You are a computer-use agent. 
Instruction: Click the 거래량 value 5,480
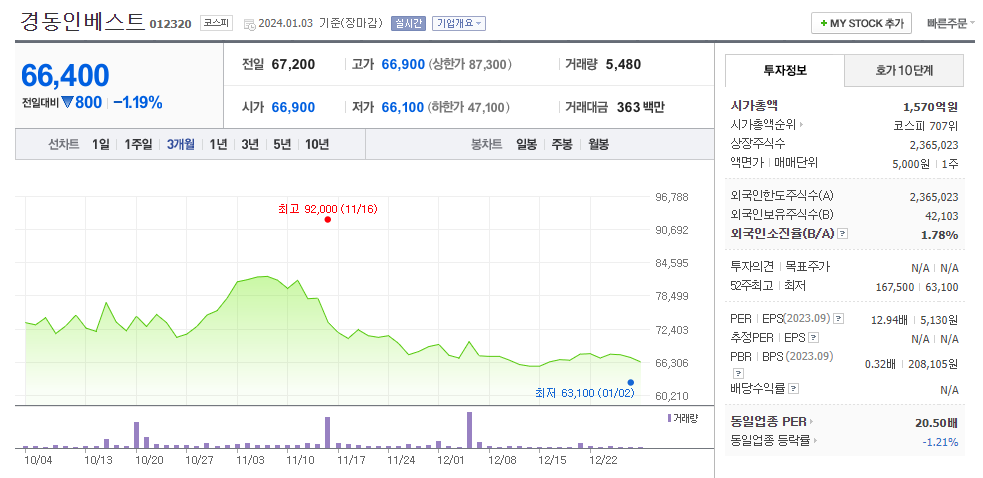pyautogui.click(x=623, y=64)
